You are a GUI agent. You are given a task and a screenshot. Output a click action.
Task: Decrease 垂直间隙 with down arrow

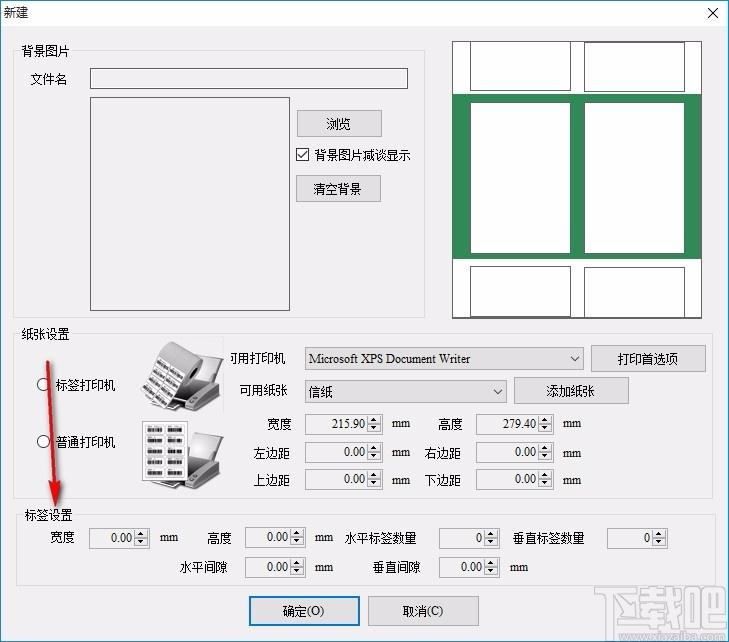[x=491, y=572]
